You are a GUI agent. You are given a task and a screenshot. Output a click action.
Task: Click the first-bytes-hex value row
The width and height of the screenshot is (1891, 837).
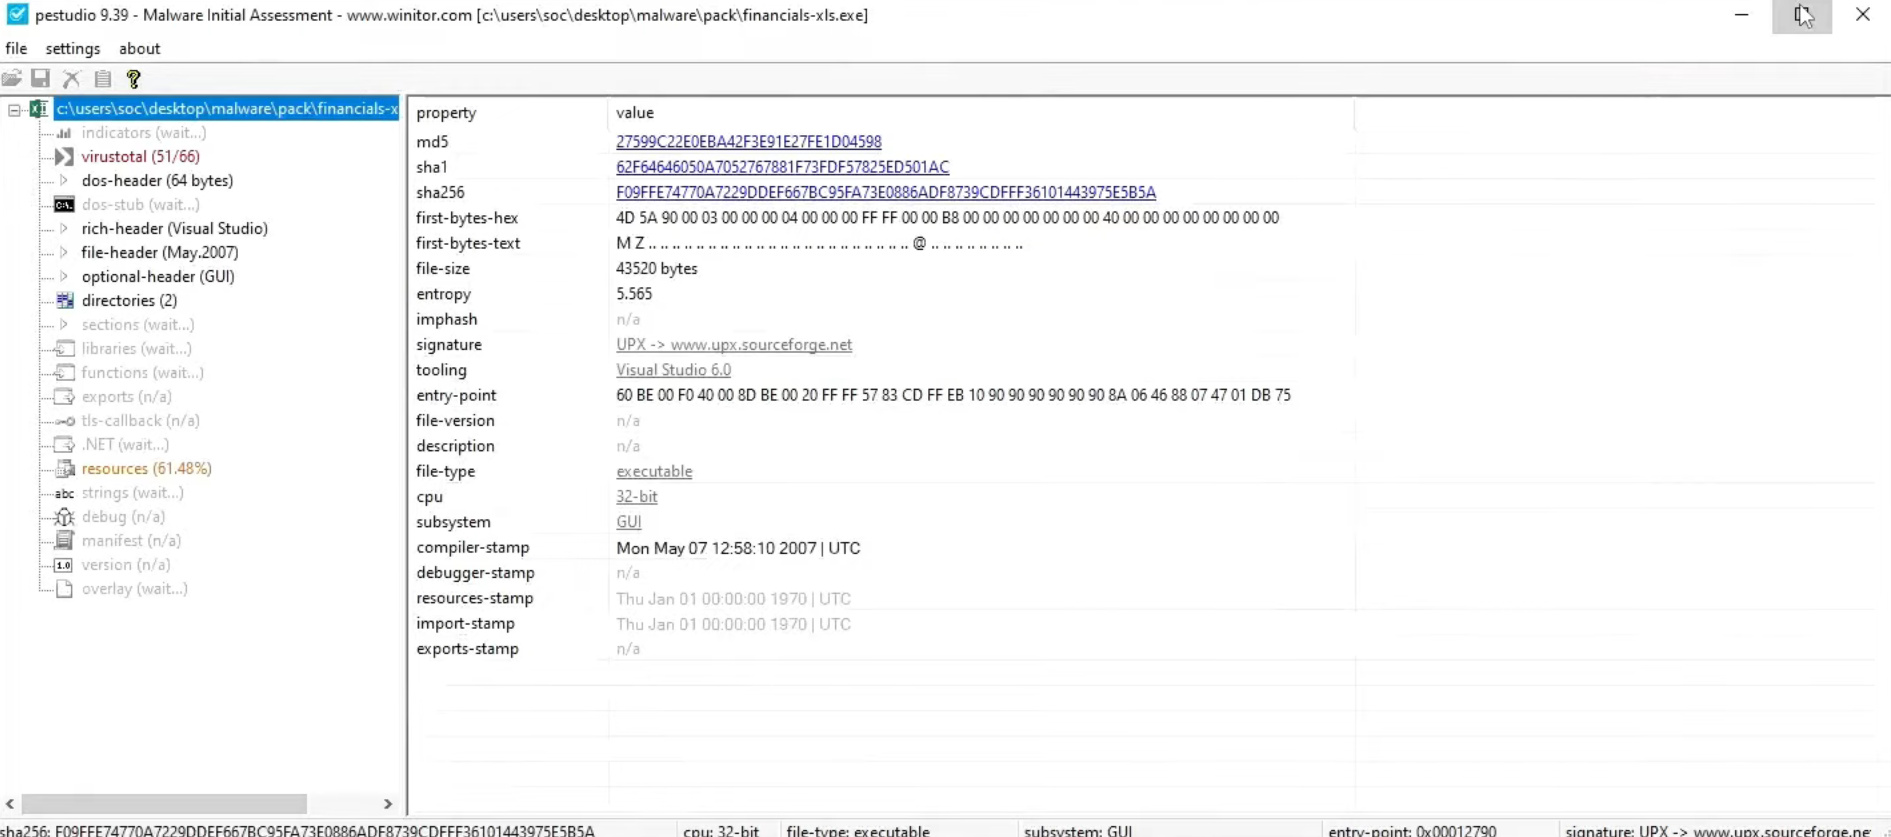[947, 218]
